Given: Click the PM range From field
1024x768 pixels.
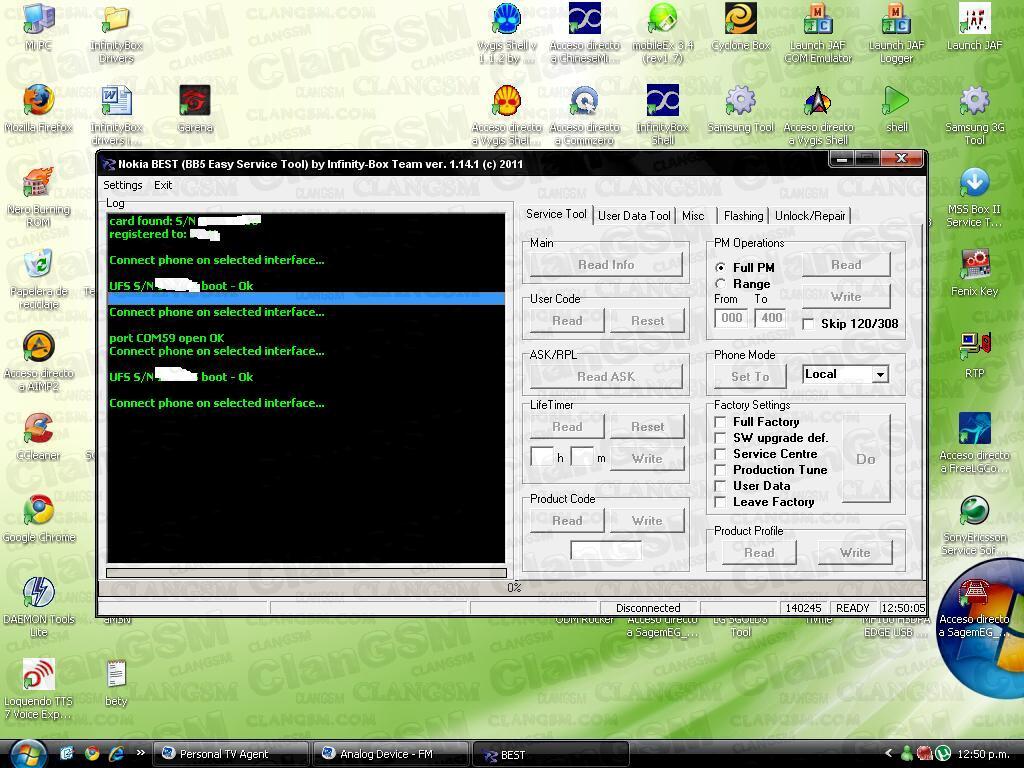Looking at the screenshot, I should coord(731,318).
